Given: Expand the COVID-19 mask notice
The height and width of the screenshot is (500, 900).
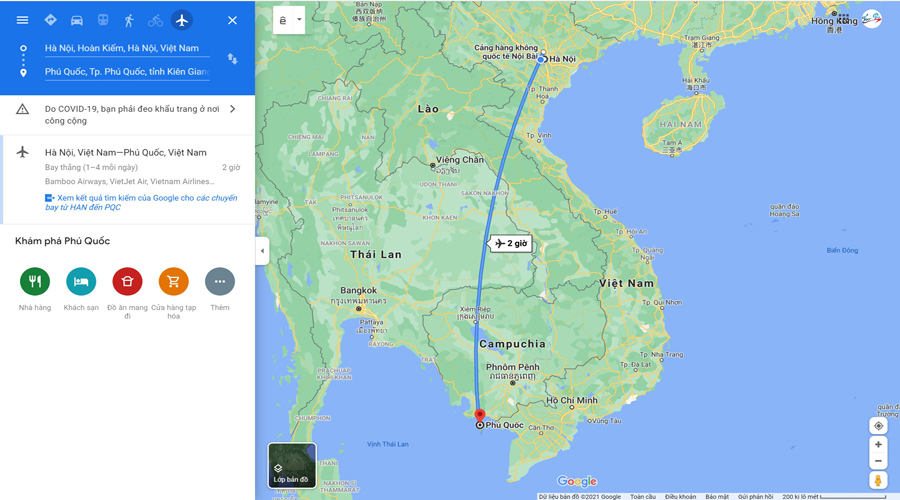Looking at the screenshot, I should 127,115.
